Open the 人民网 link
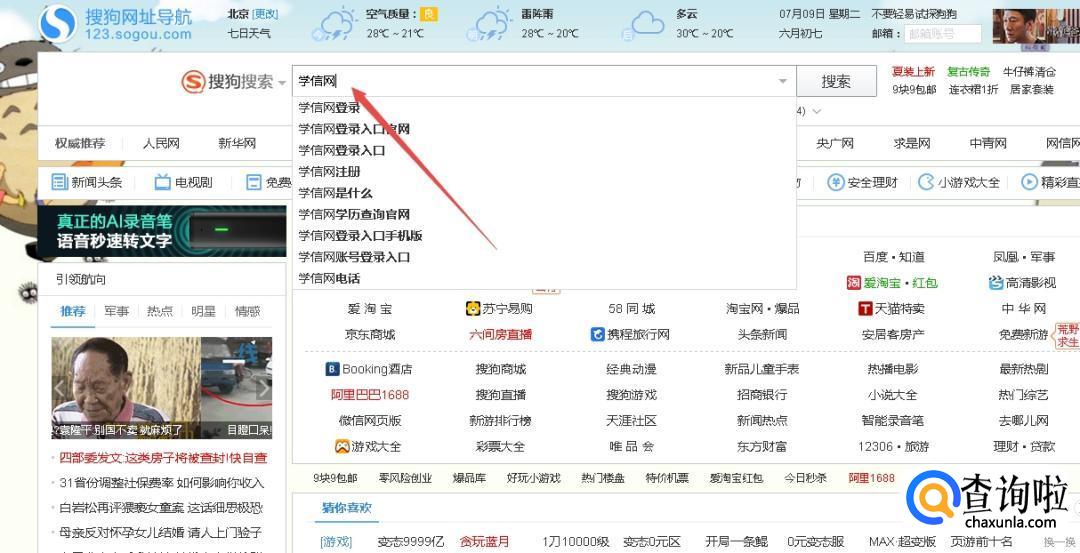The image size is (1080, 553). click(161, 143)
